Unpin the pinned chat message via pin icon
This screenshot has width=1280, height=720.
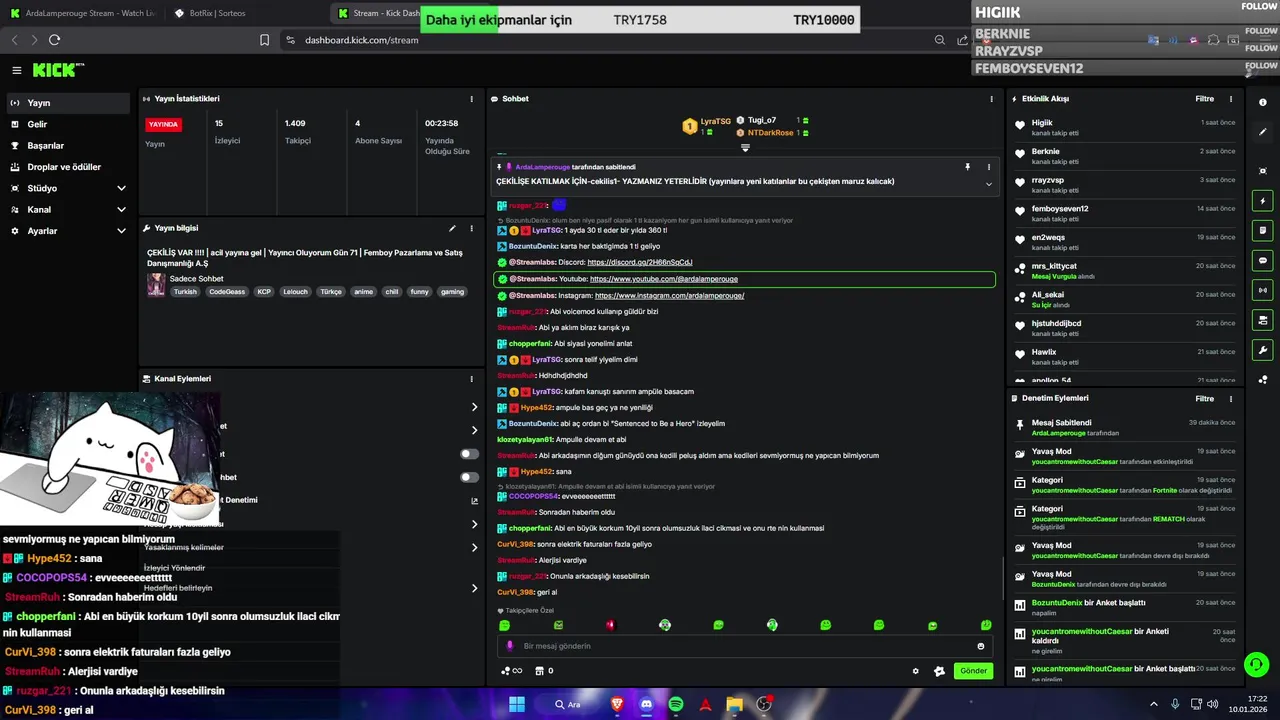tap(967, 167)
